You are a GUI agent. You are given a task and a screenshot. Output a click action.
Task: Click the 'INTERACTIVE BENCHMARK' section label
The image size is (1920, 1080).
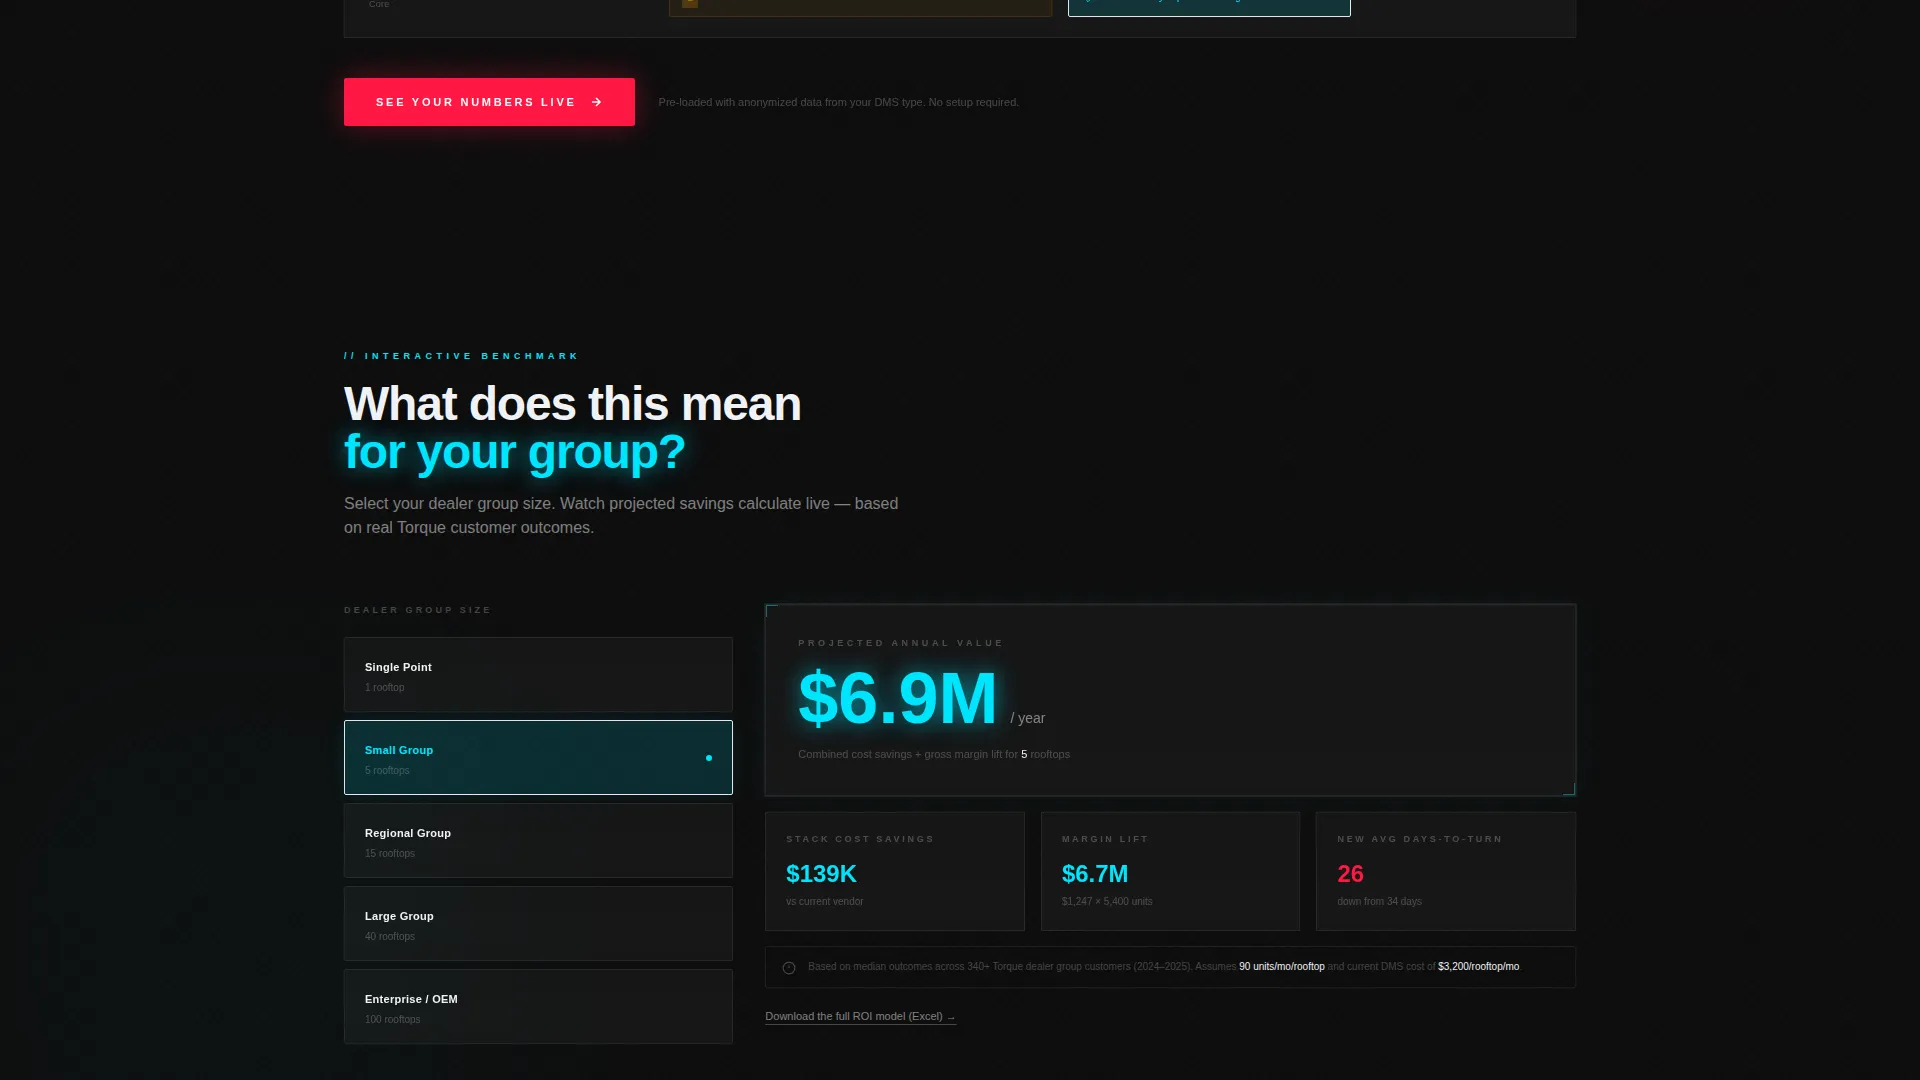tap(461, 356)
